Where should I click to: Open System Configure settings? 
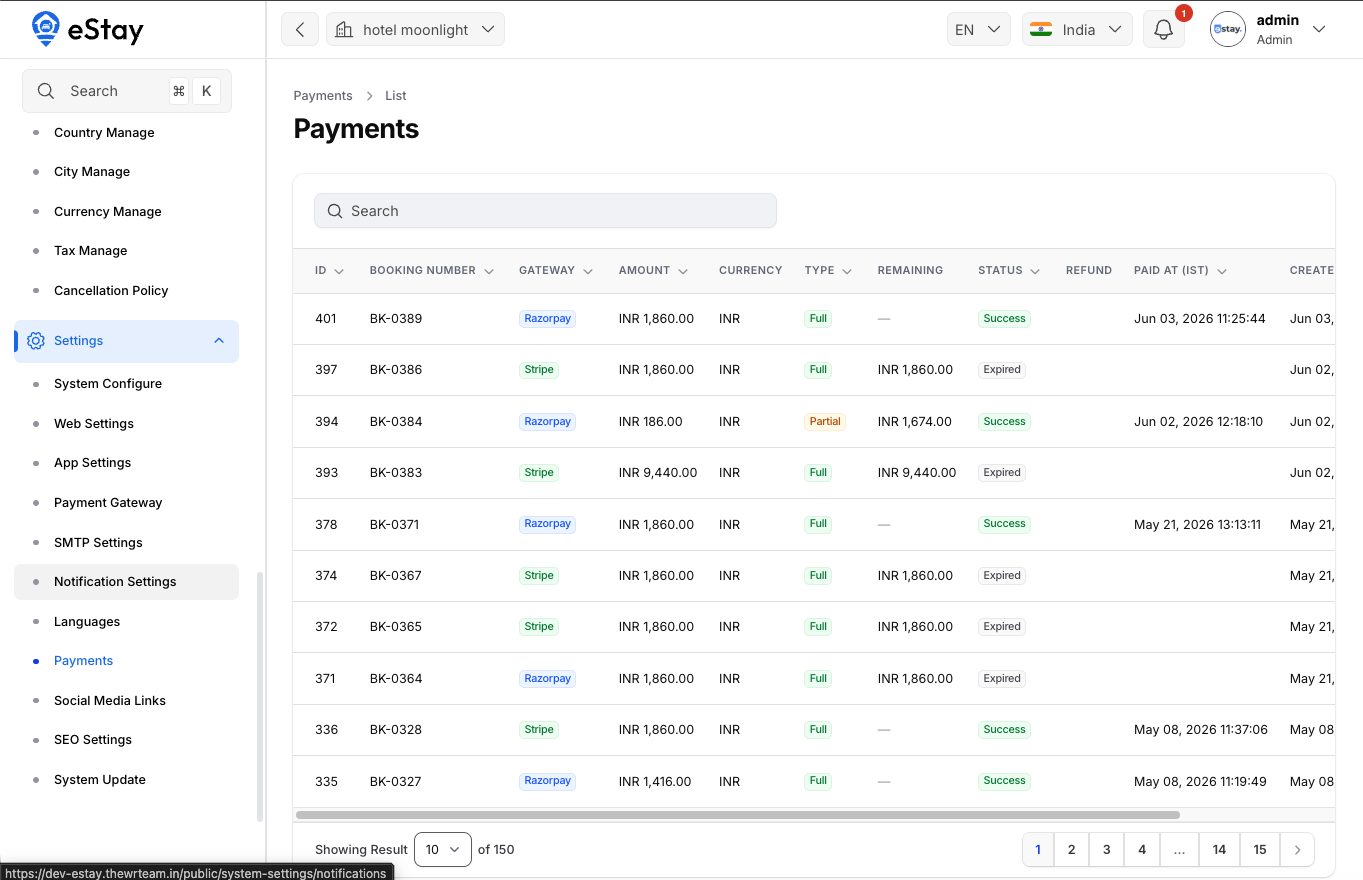[108, 384]
